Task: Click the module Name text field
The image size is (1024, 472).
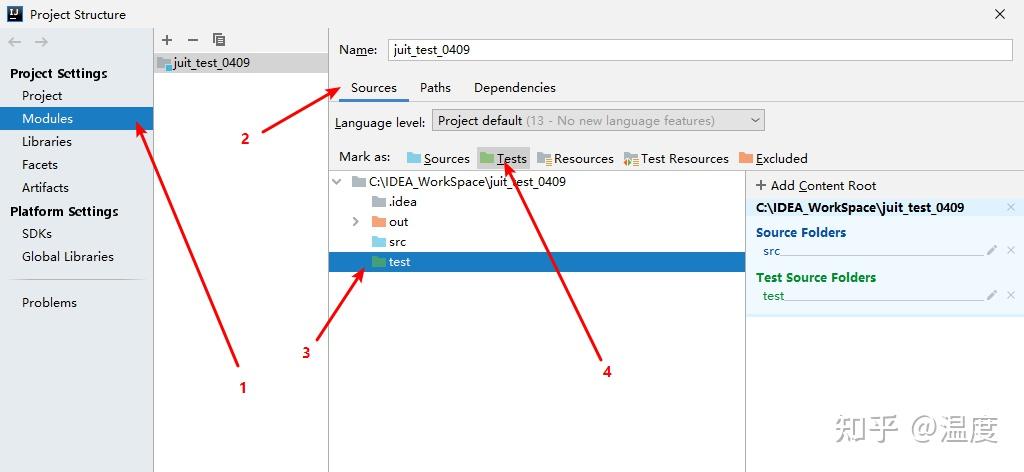Action: (700, 50)
